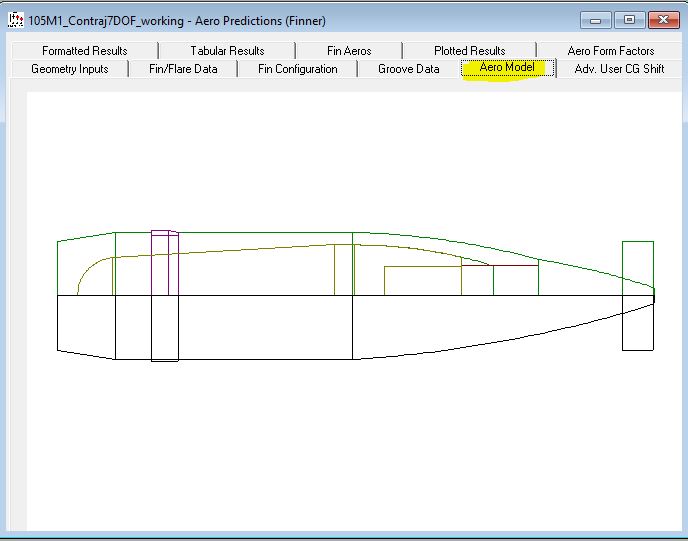Switch to the Formatted Results tab
Viewport: 688px width, 541px height.
coord(84,51)
